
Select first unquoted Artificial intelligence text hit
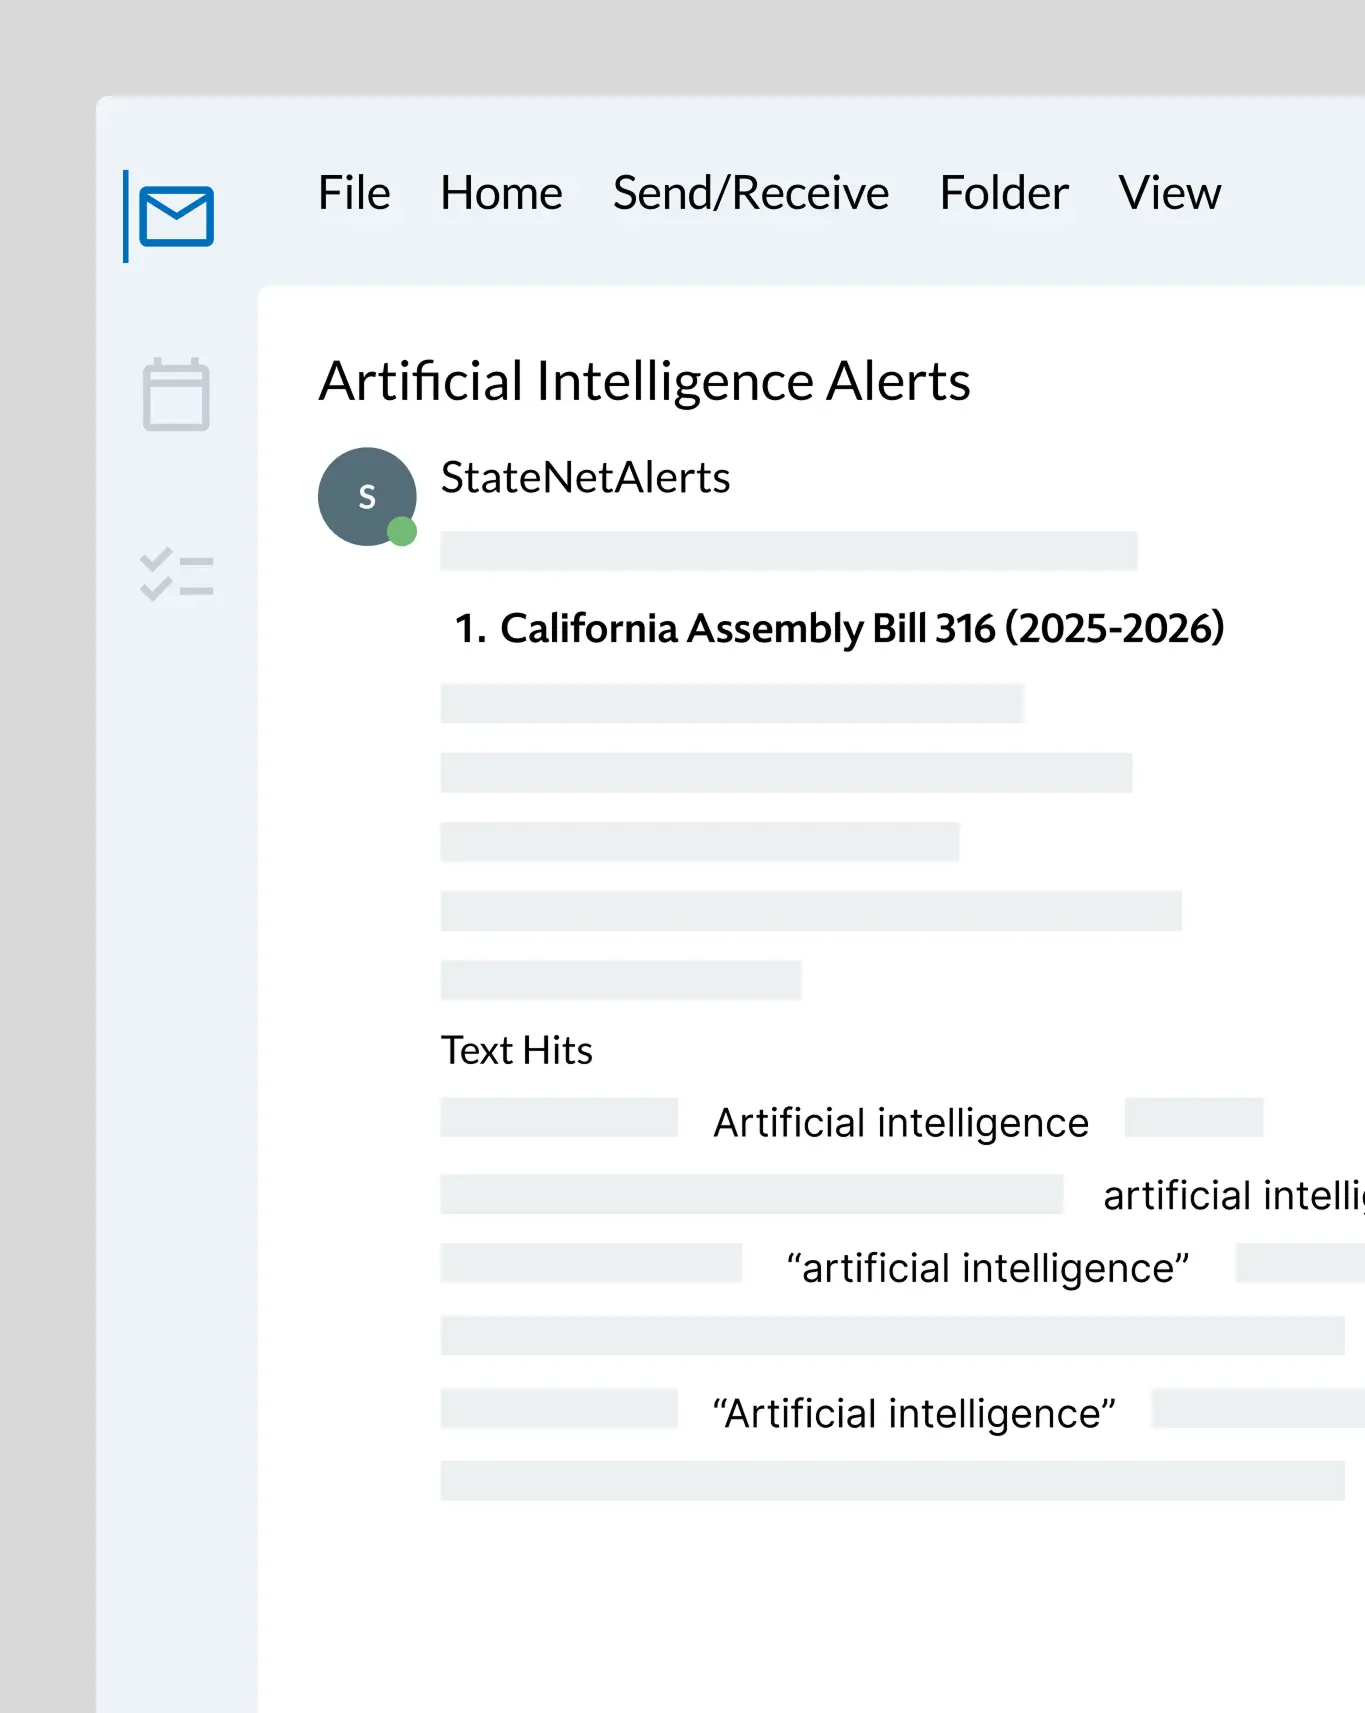(900, 1123)
